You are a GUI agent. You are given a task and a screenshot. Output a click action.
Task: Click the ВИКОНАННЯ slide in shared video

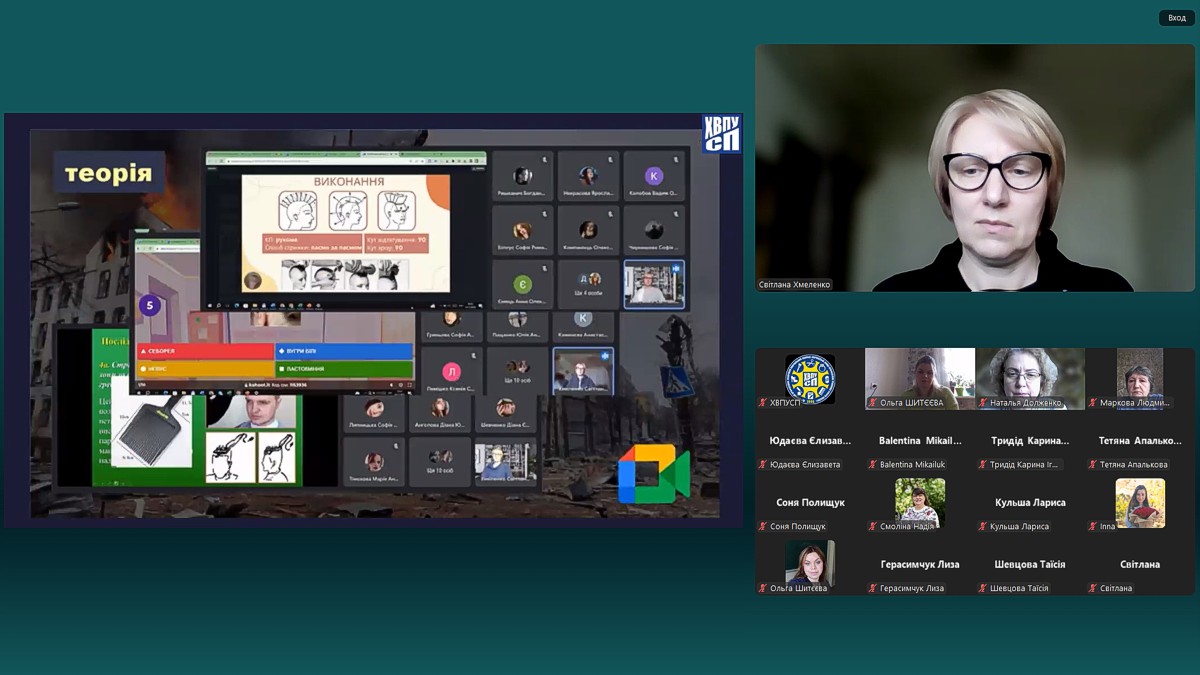345,235
